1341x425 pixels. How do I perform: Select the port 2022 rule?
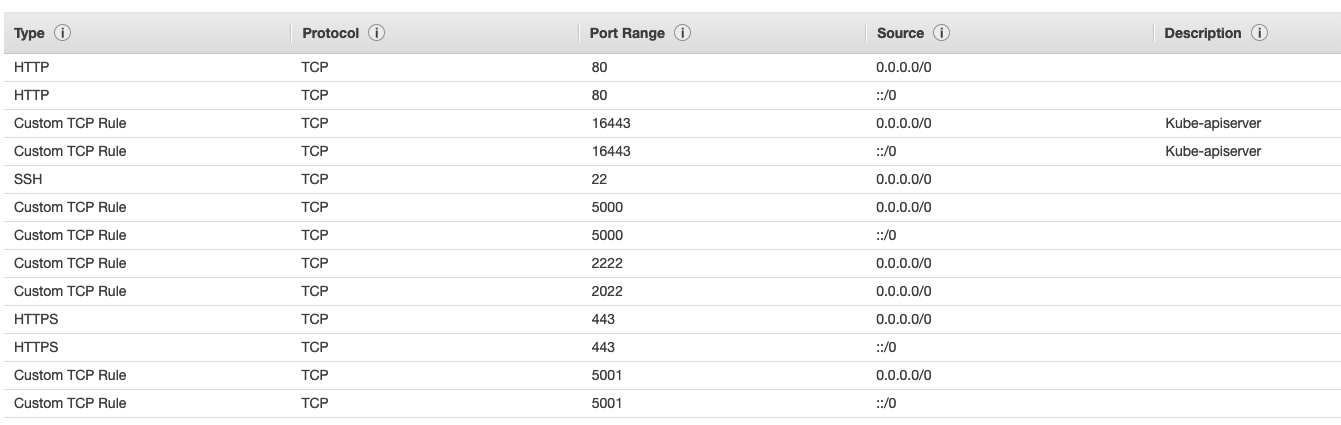coord(607,291)
